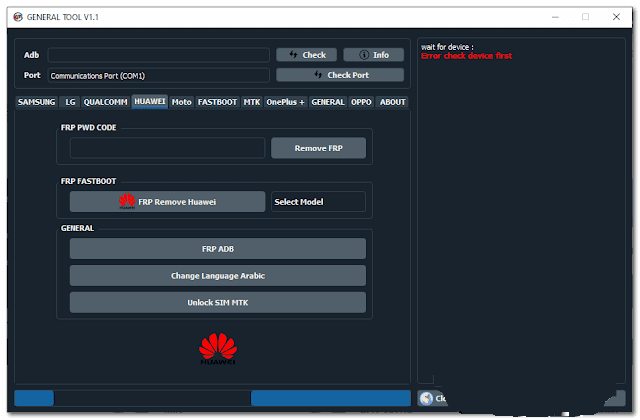Click the Check Port button
This screenshot has width=640, height=420.
click(x=340, y=75)
